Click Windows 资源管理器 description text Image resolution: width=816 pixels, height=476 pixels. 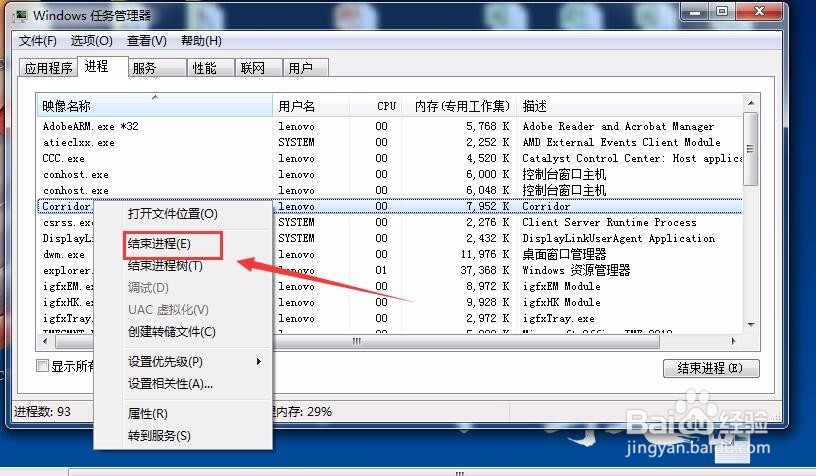click(x=576, y=271)
